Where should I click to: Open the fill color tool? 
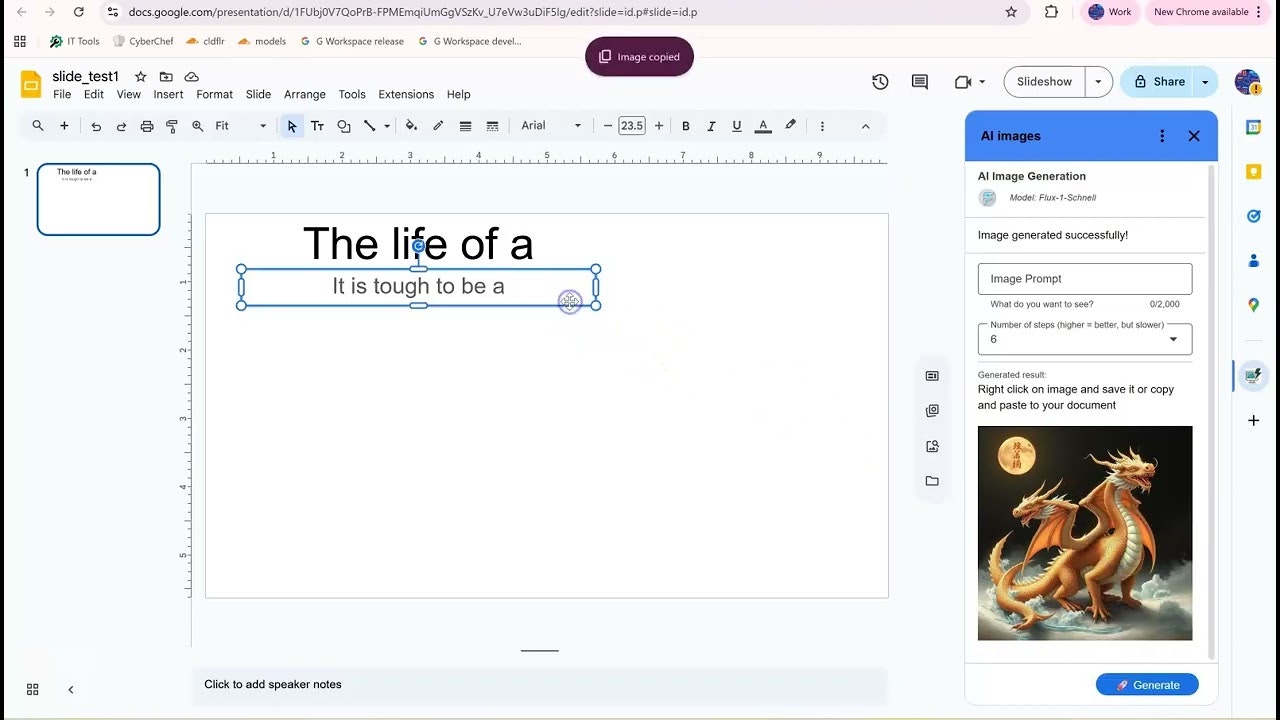tap(411, 126)
